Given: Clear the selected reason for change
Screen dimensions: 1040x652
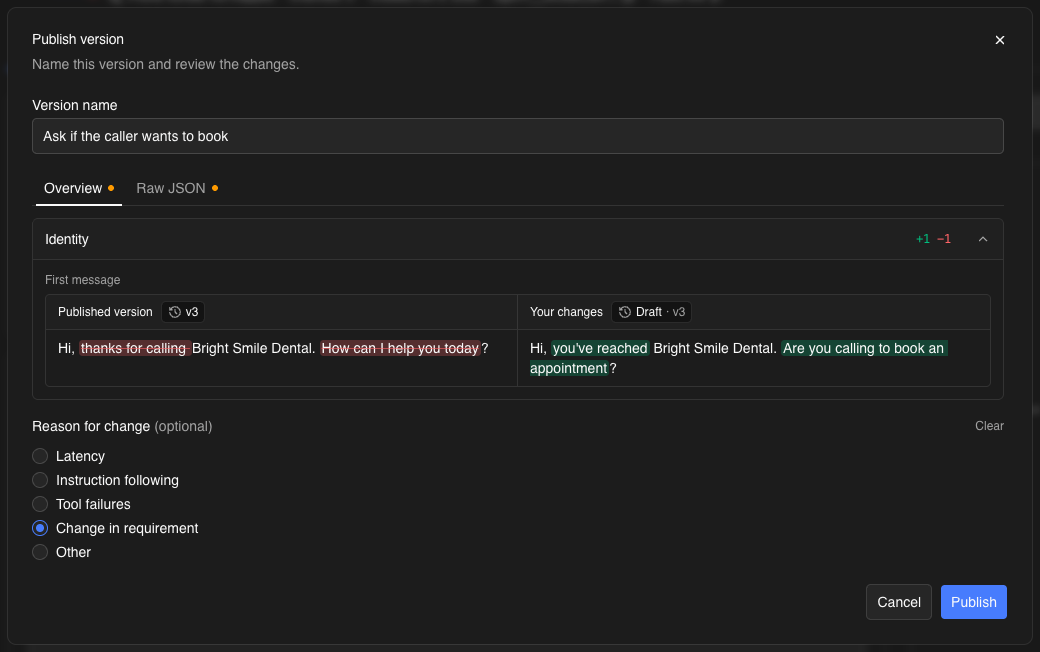Looking at the screenshot, I should (989, 426).
